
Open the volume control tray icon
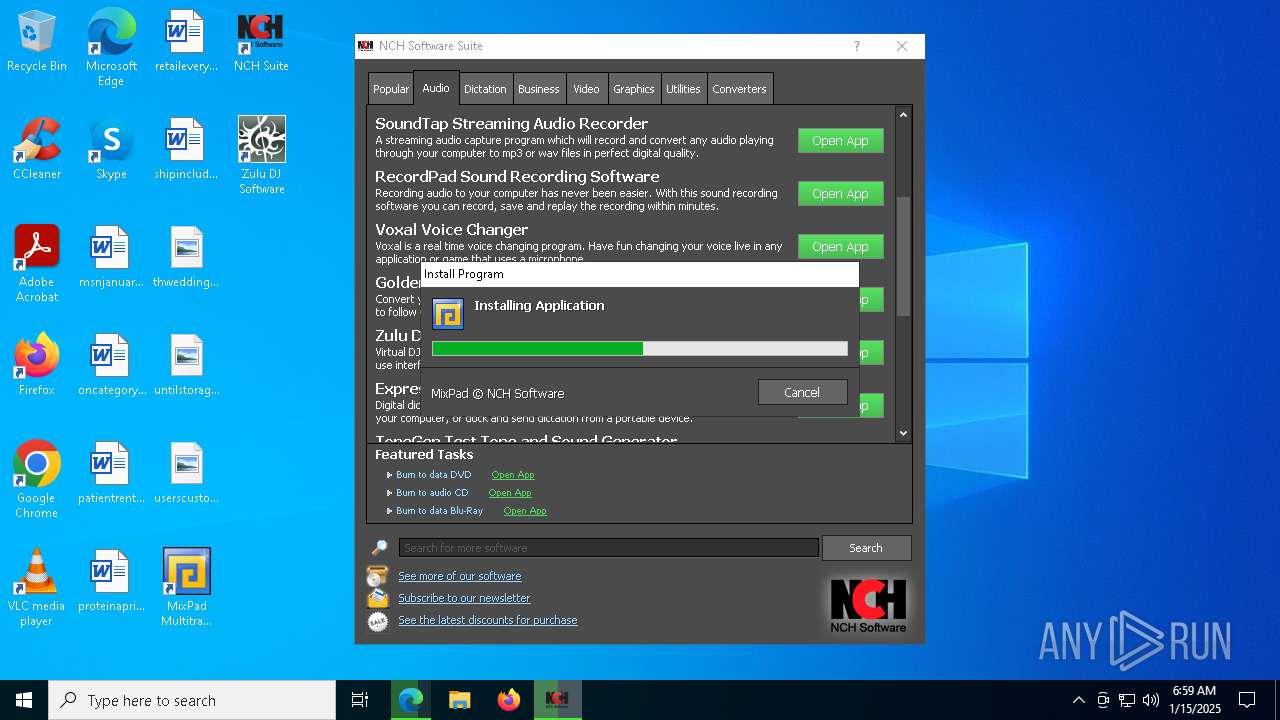point(1151,700)
